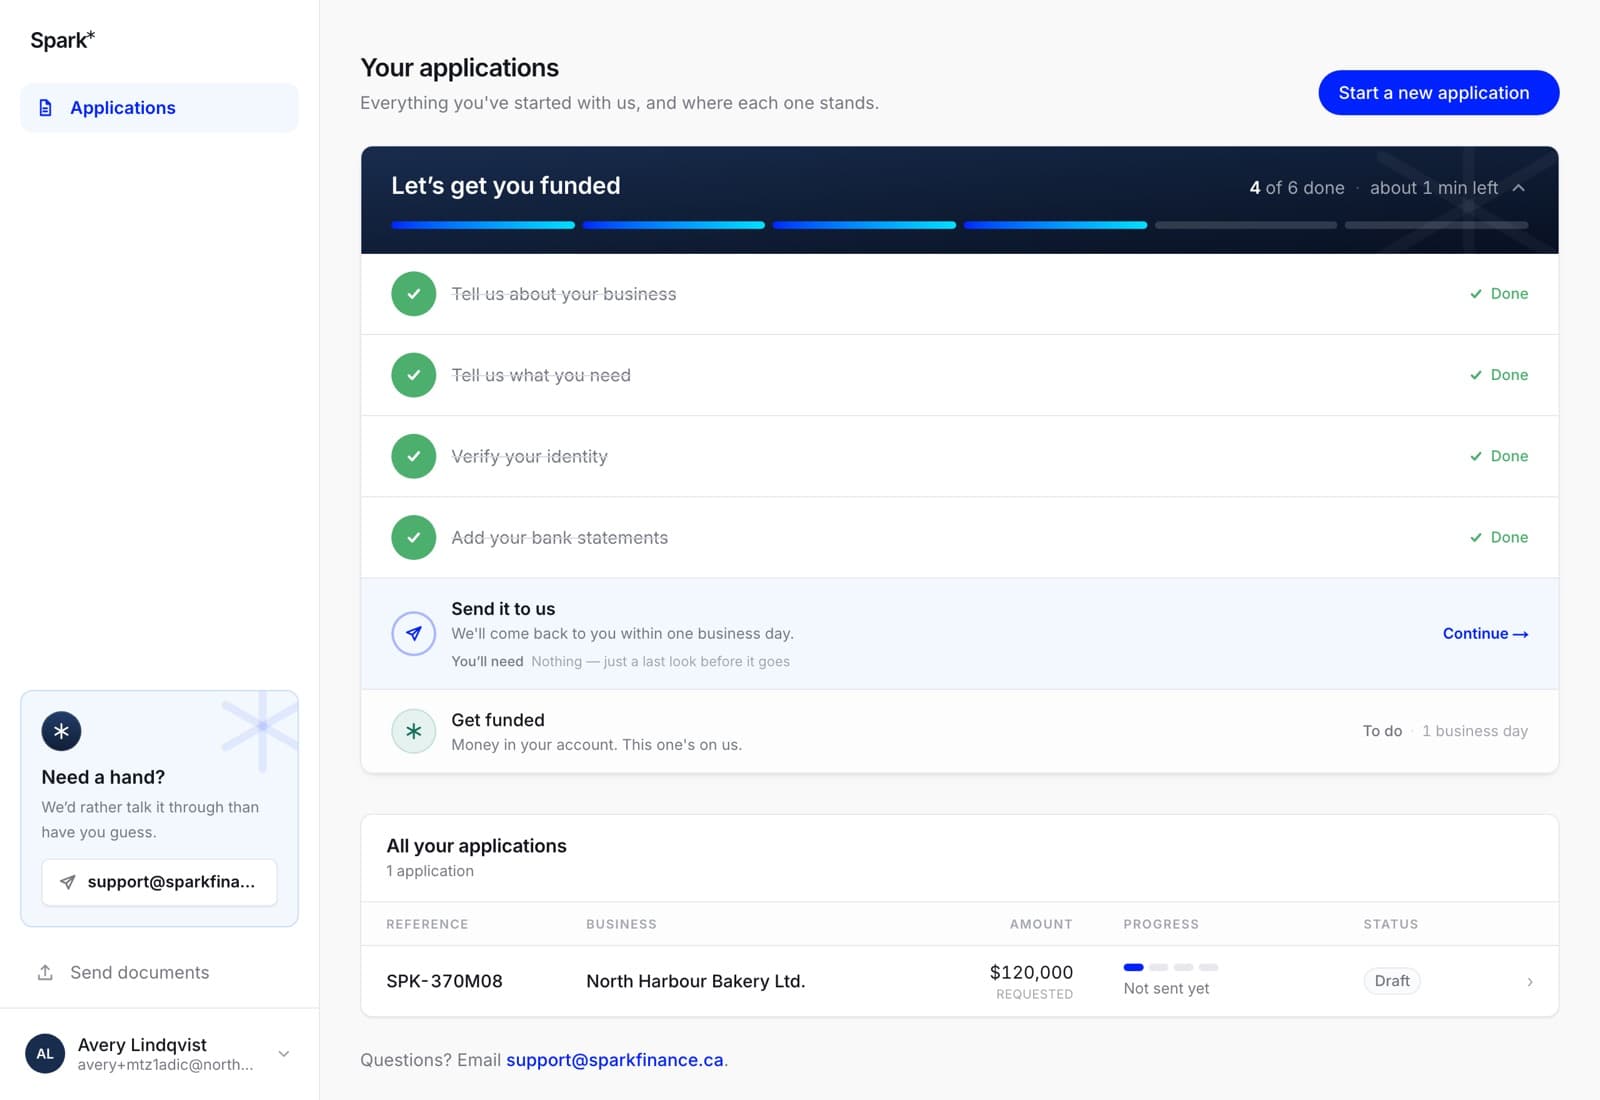Click the STATUS column header
Screen dimensions: 1600x1100
point(1391,924)
